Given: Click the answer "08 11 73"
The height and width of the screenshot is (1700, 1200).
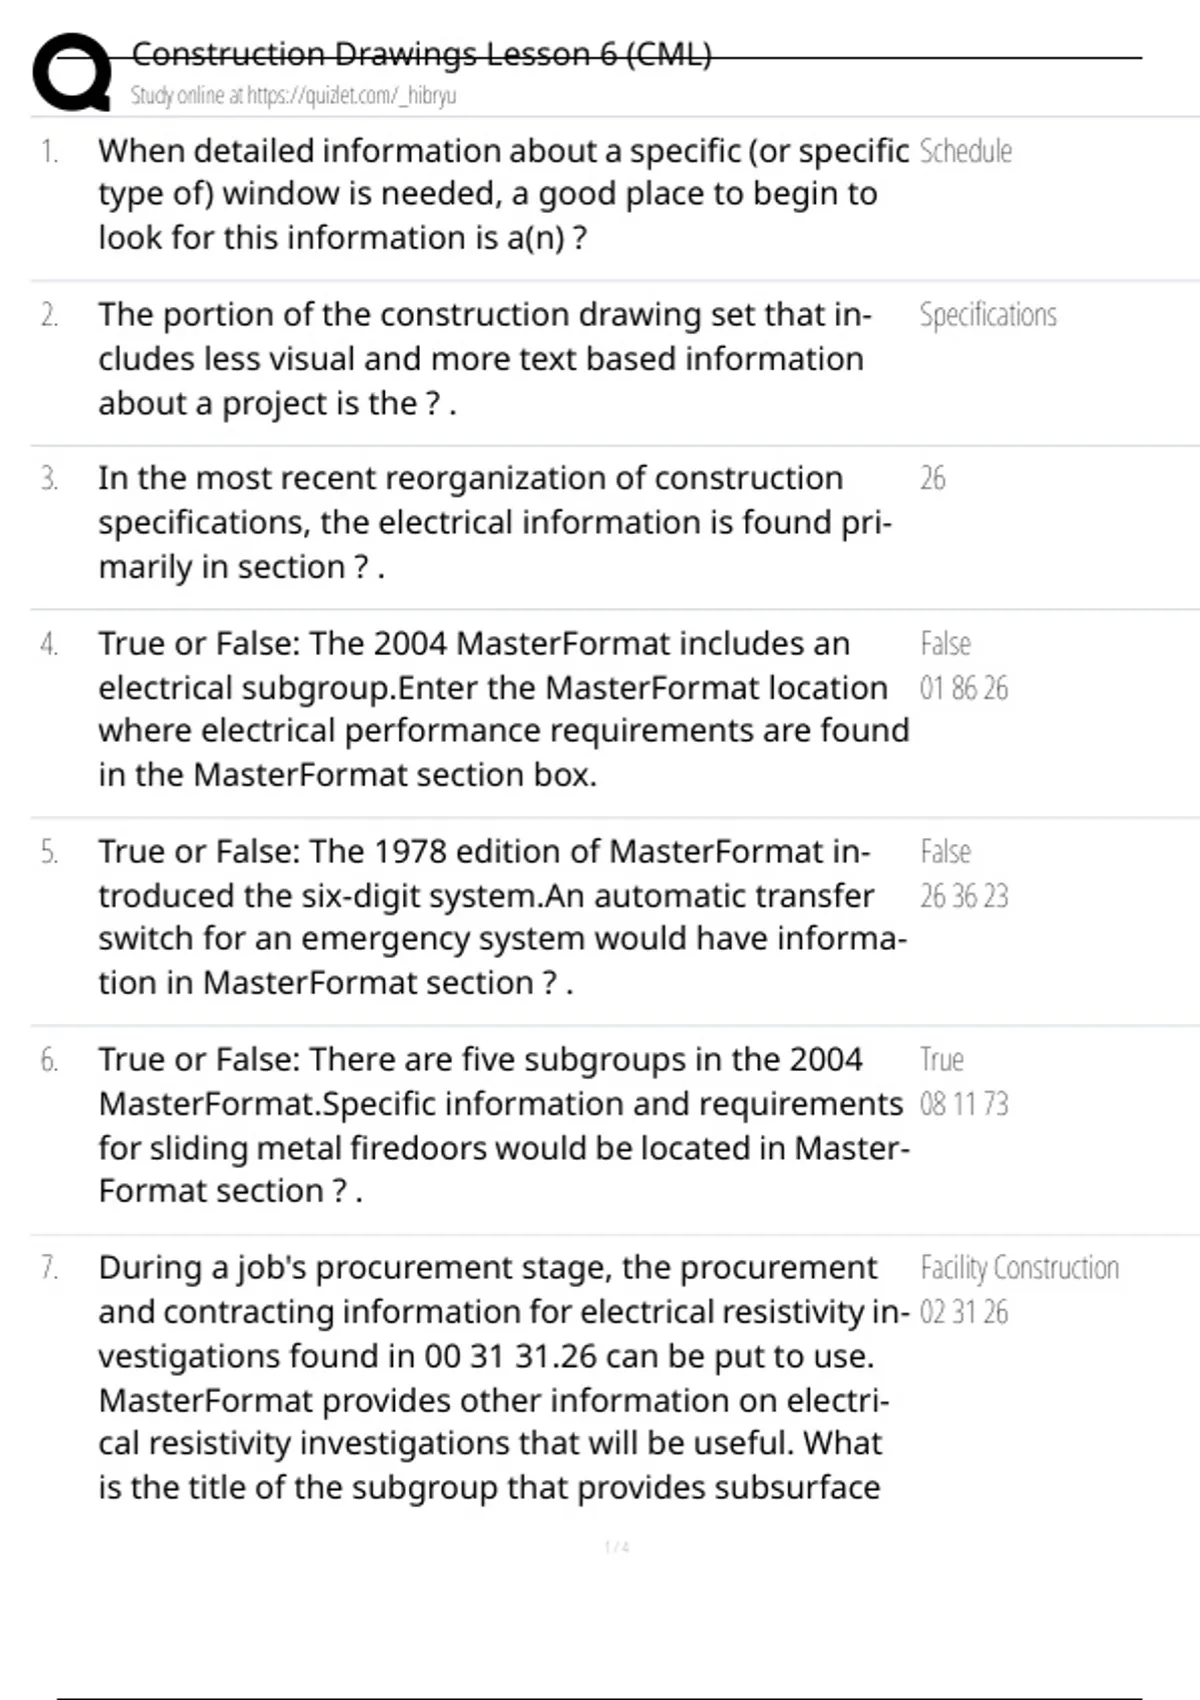Looking at the screenshot, I should pyautogui.click(x=963, y=1104).
